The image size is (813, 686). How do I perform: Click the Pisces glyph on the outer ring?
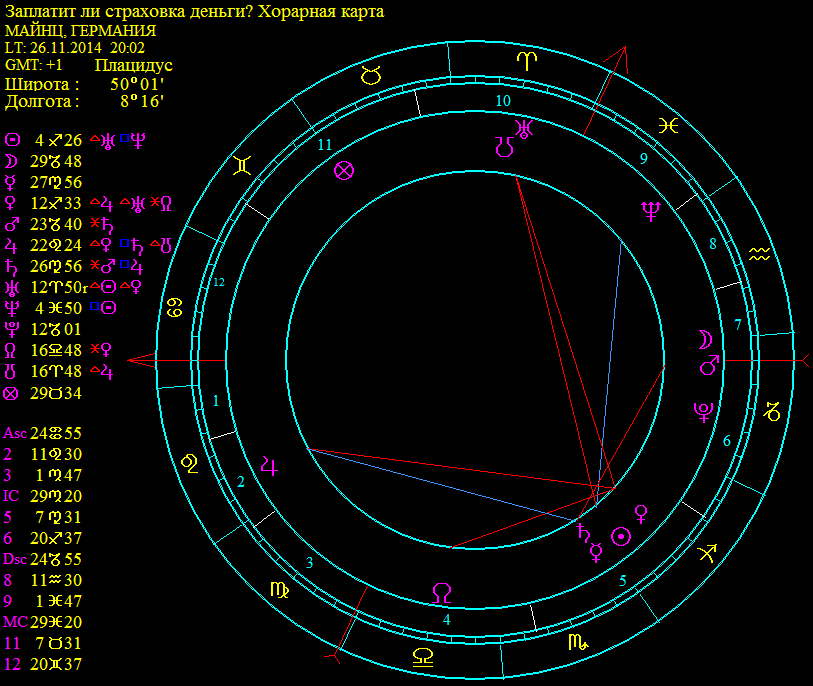[x=669, y=124]
